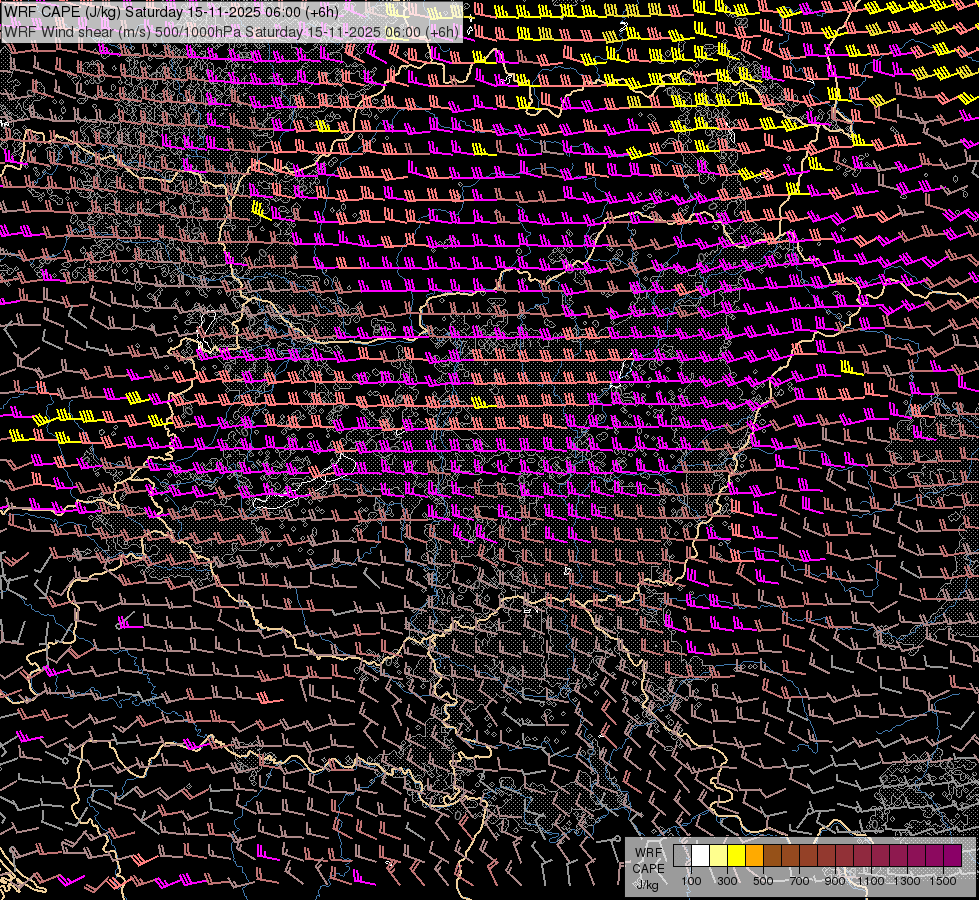Viewport: 979px width, 900px height.
Task: Click the 1500 label on the CAPE scale
Action: [943, 881]
